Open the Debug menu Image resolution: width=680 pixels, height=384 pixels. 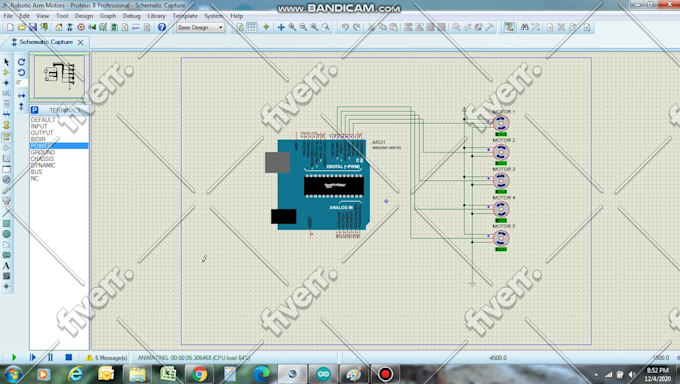[131, 16]
